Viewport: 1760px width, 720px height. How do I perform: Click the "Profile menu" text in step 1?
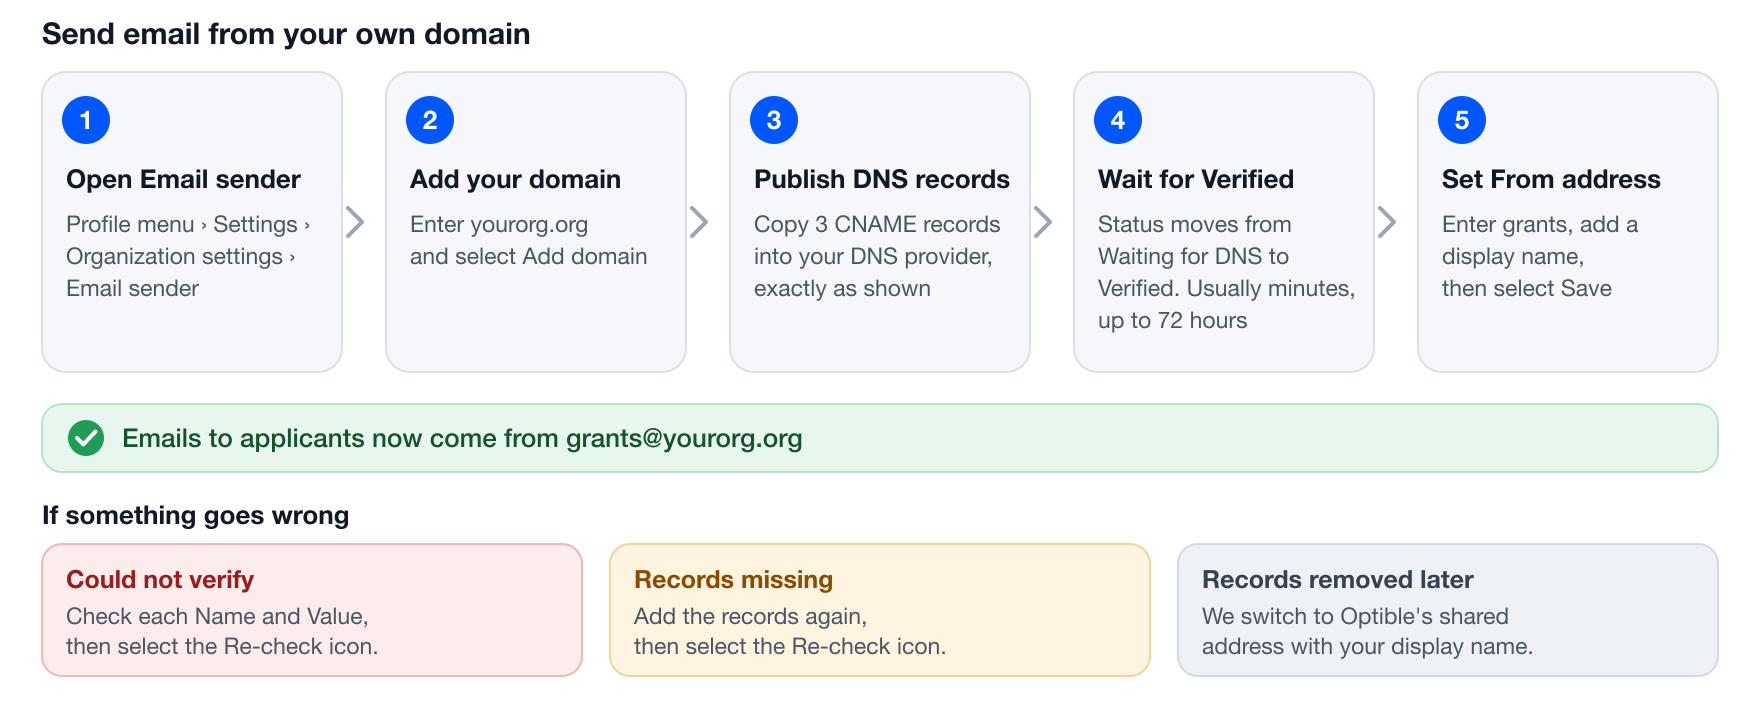coord(130,224)
